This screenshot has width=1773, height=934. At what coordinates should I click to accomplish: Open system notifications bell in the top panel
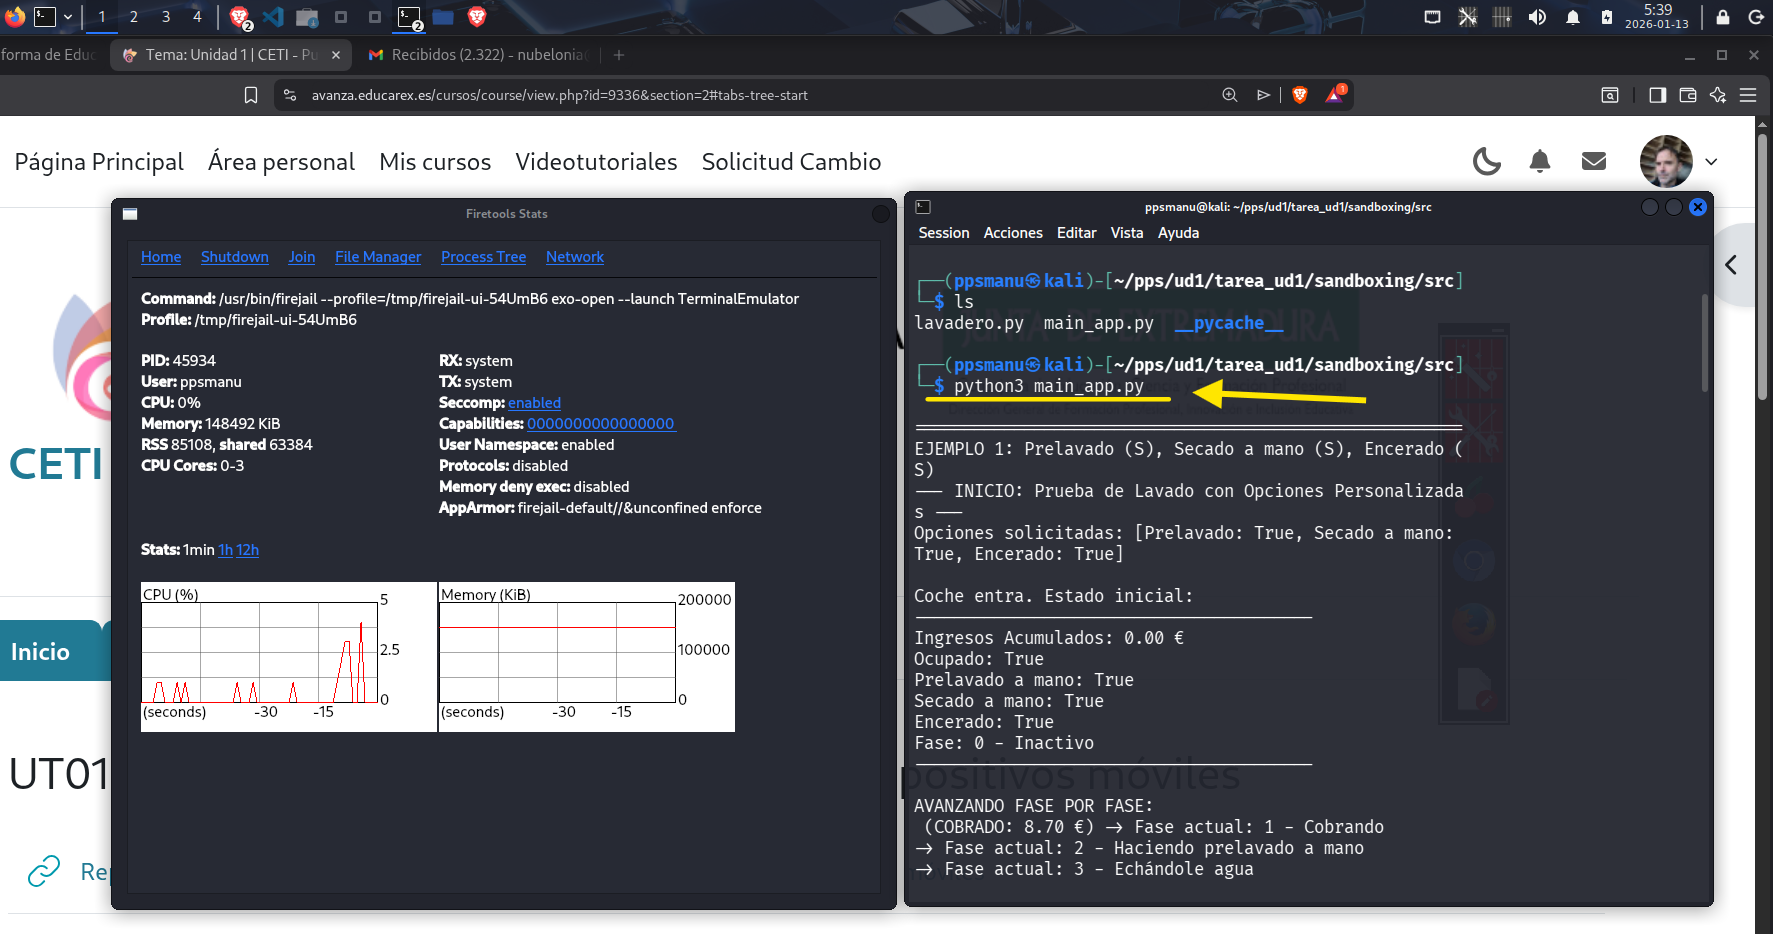coord(1572,17)
